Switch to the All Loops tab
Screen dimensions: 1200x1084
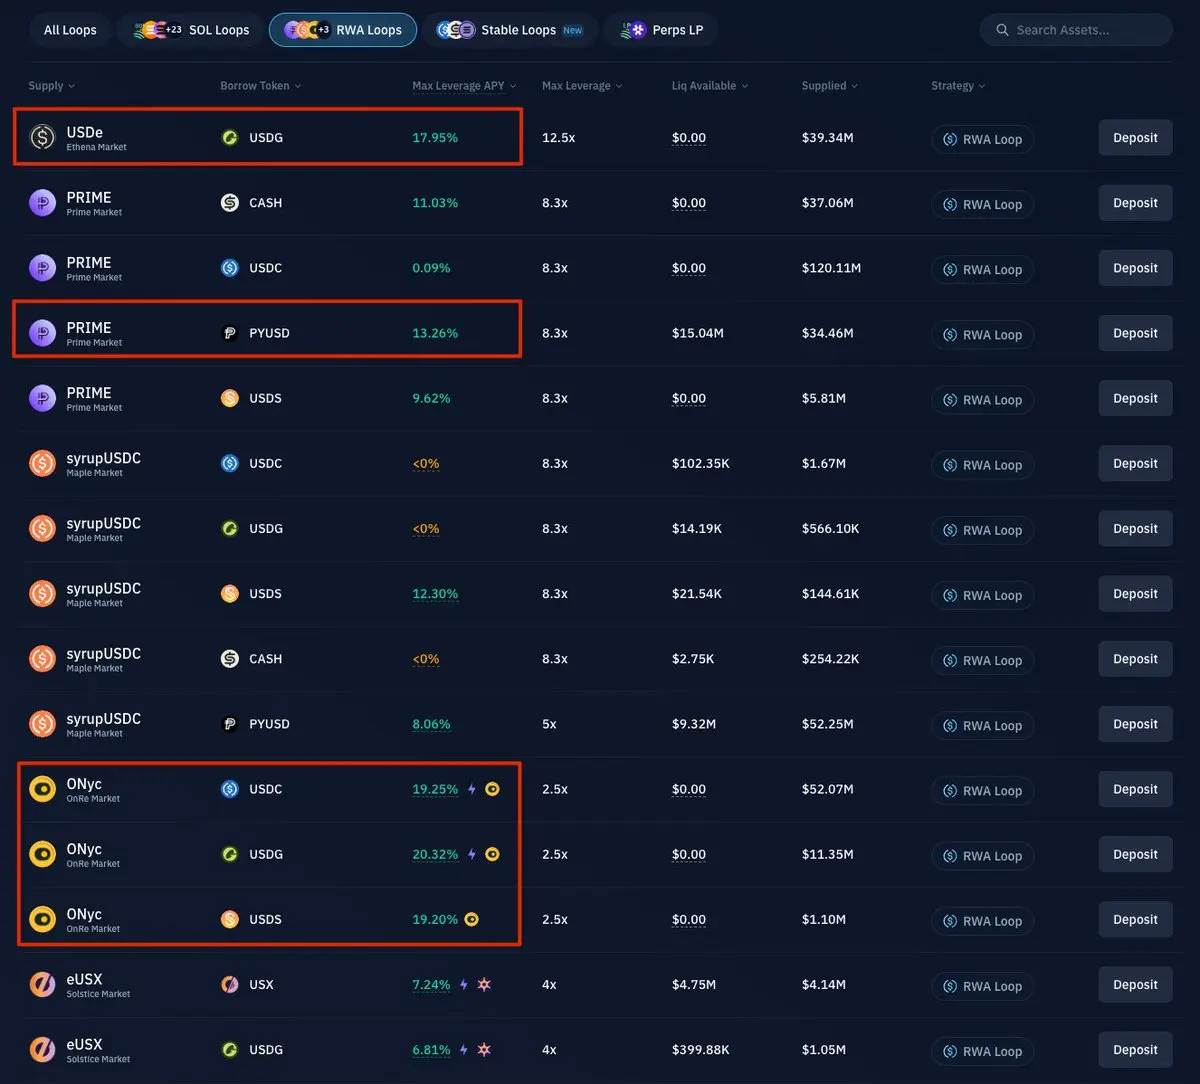70,30
